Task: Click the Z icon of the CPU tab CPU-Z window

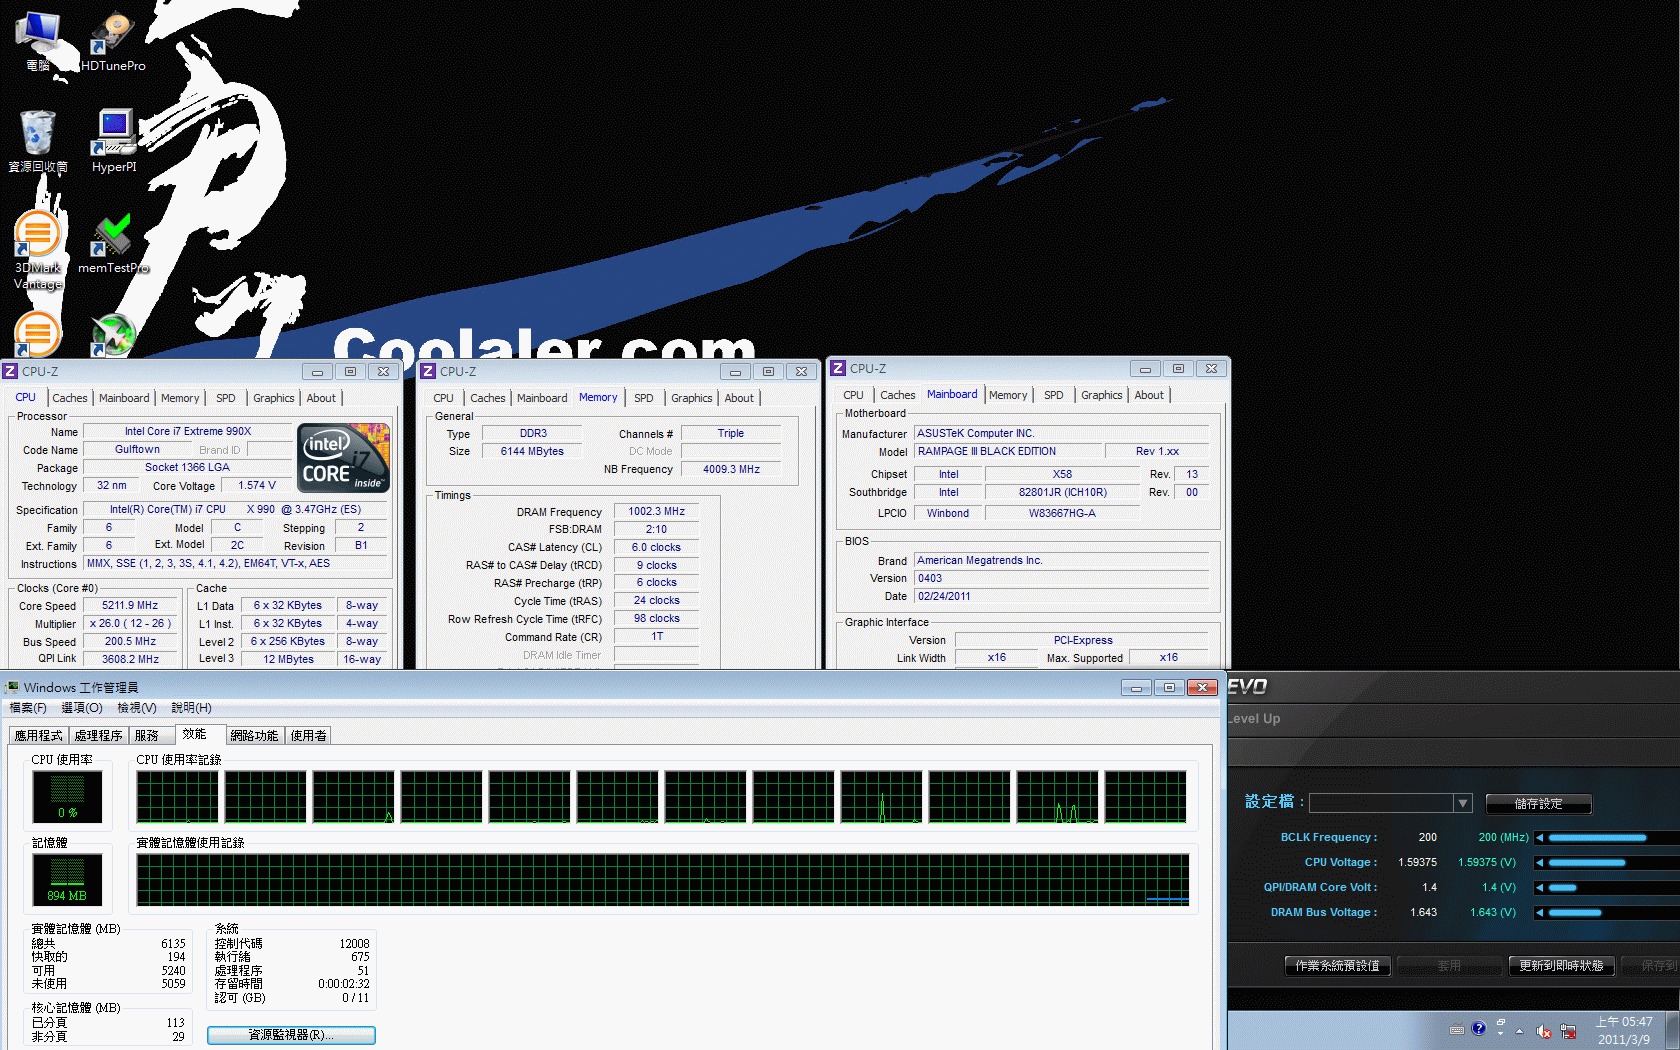Action: click(10, 371)
